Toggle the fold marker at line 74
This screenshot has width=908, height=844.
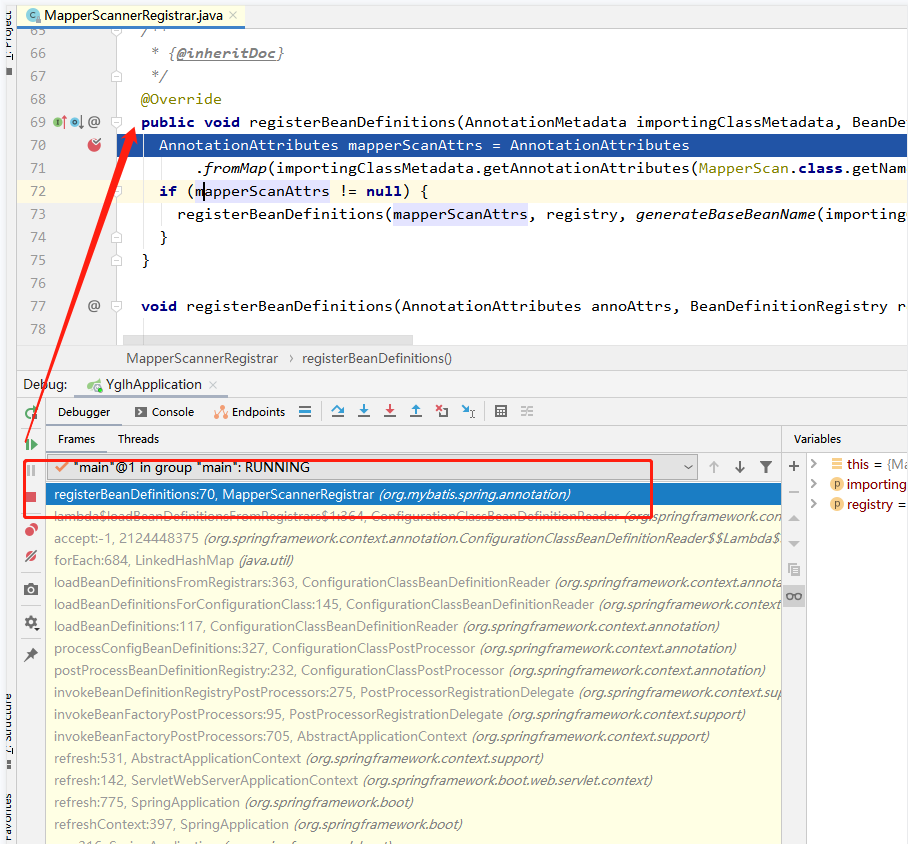116,237
